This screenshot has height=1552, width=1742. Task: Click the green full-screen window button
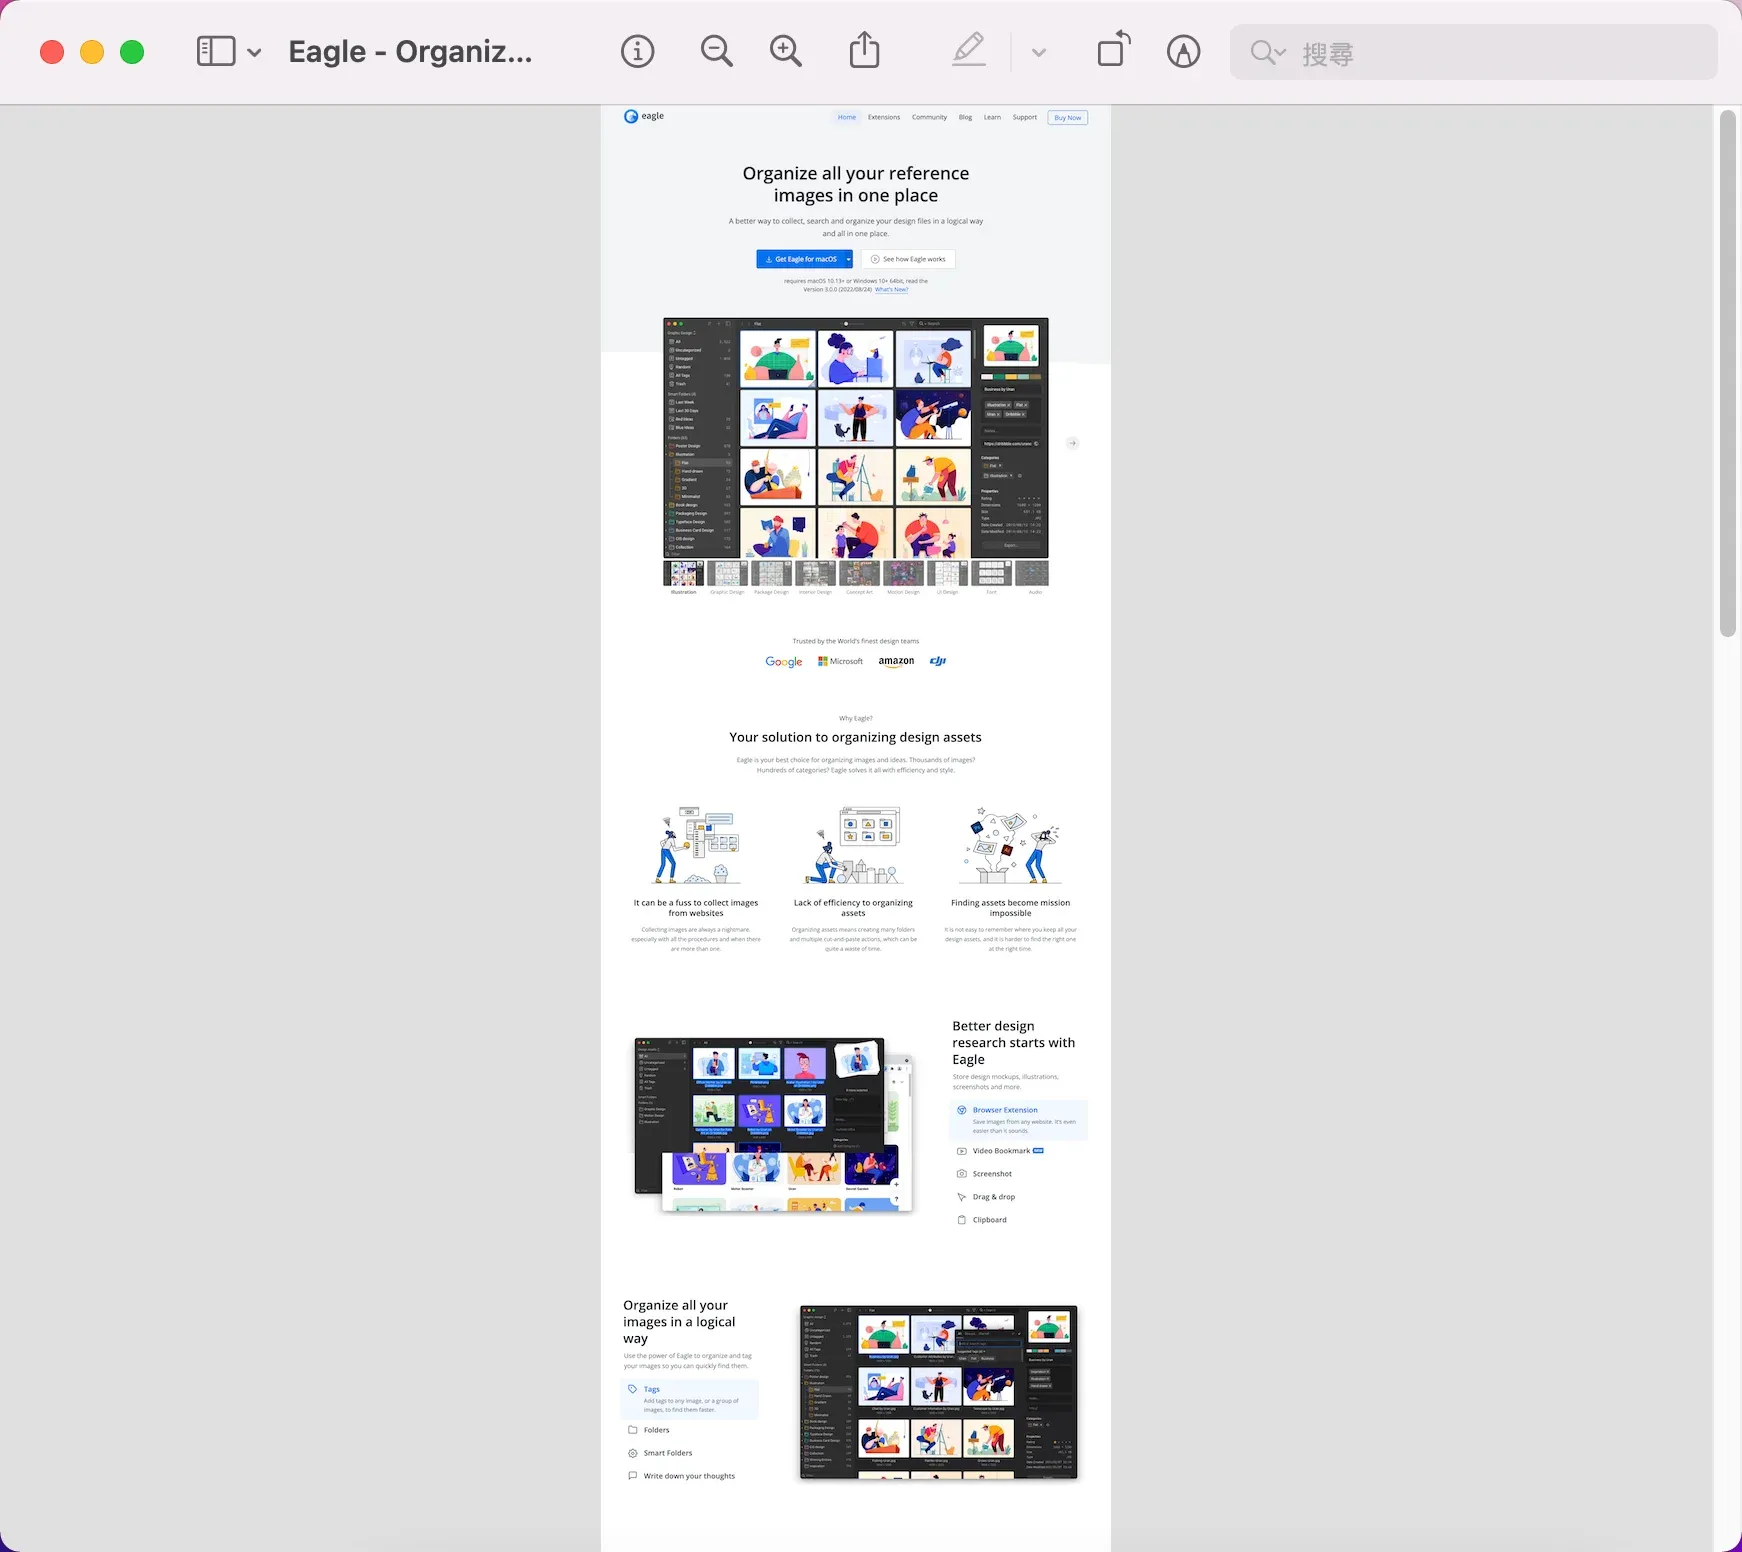point(132,52)
